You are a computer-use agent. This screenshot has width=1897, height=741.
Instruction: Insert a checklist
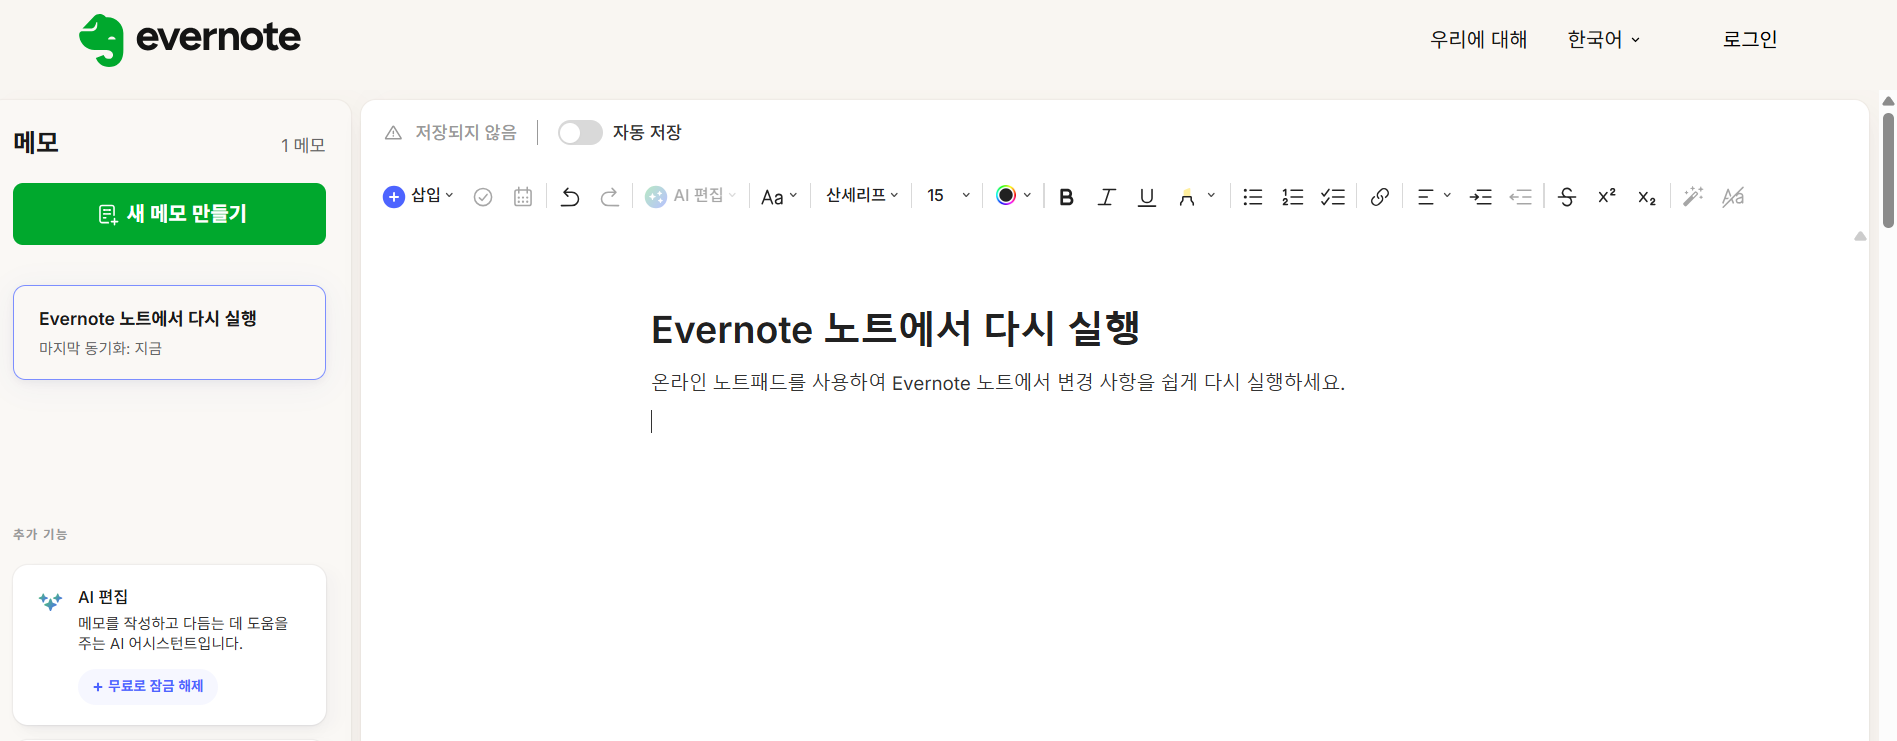pyautogui.click(x=1333, y=197)
